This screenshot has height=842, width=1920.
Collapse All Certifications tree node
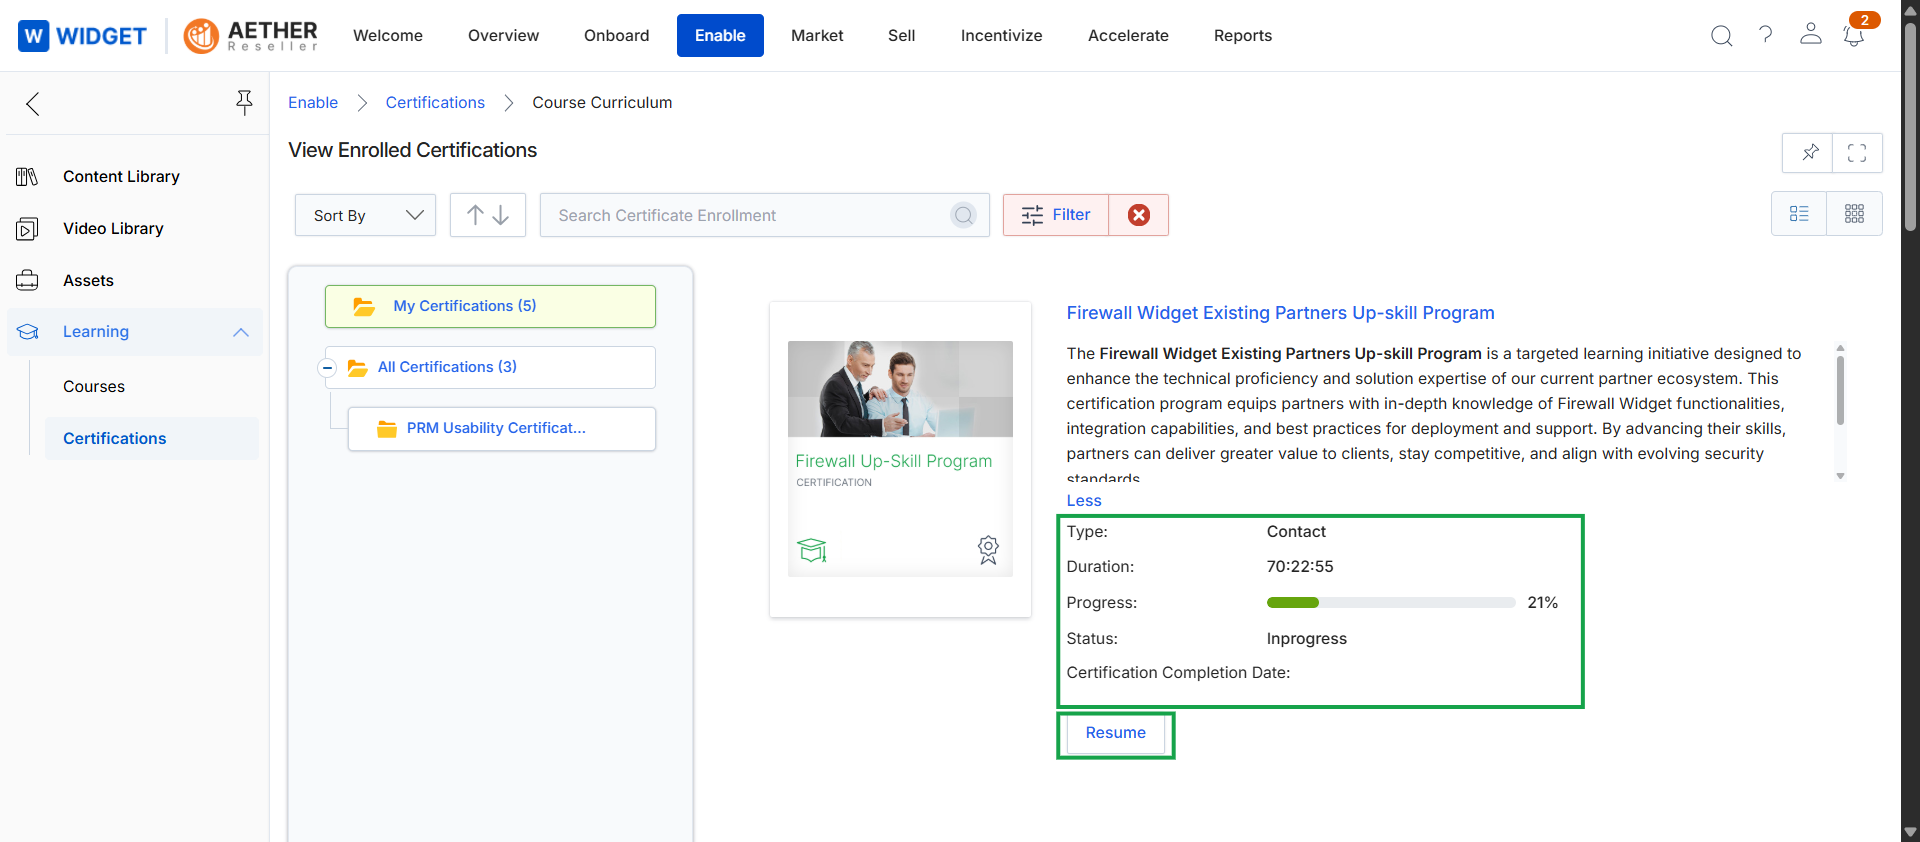point(327,368)
